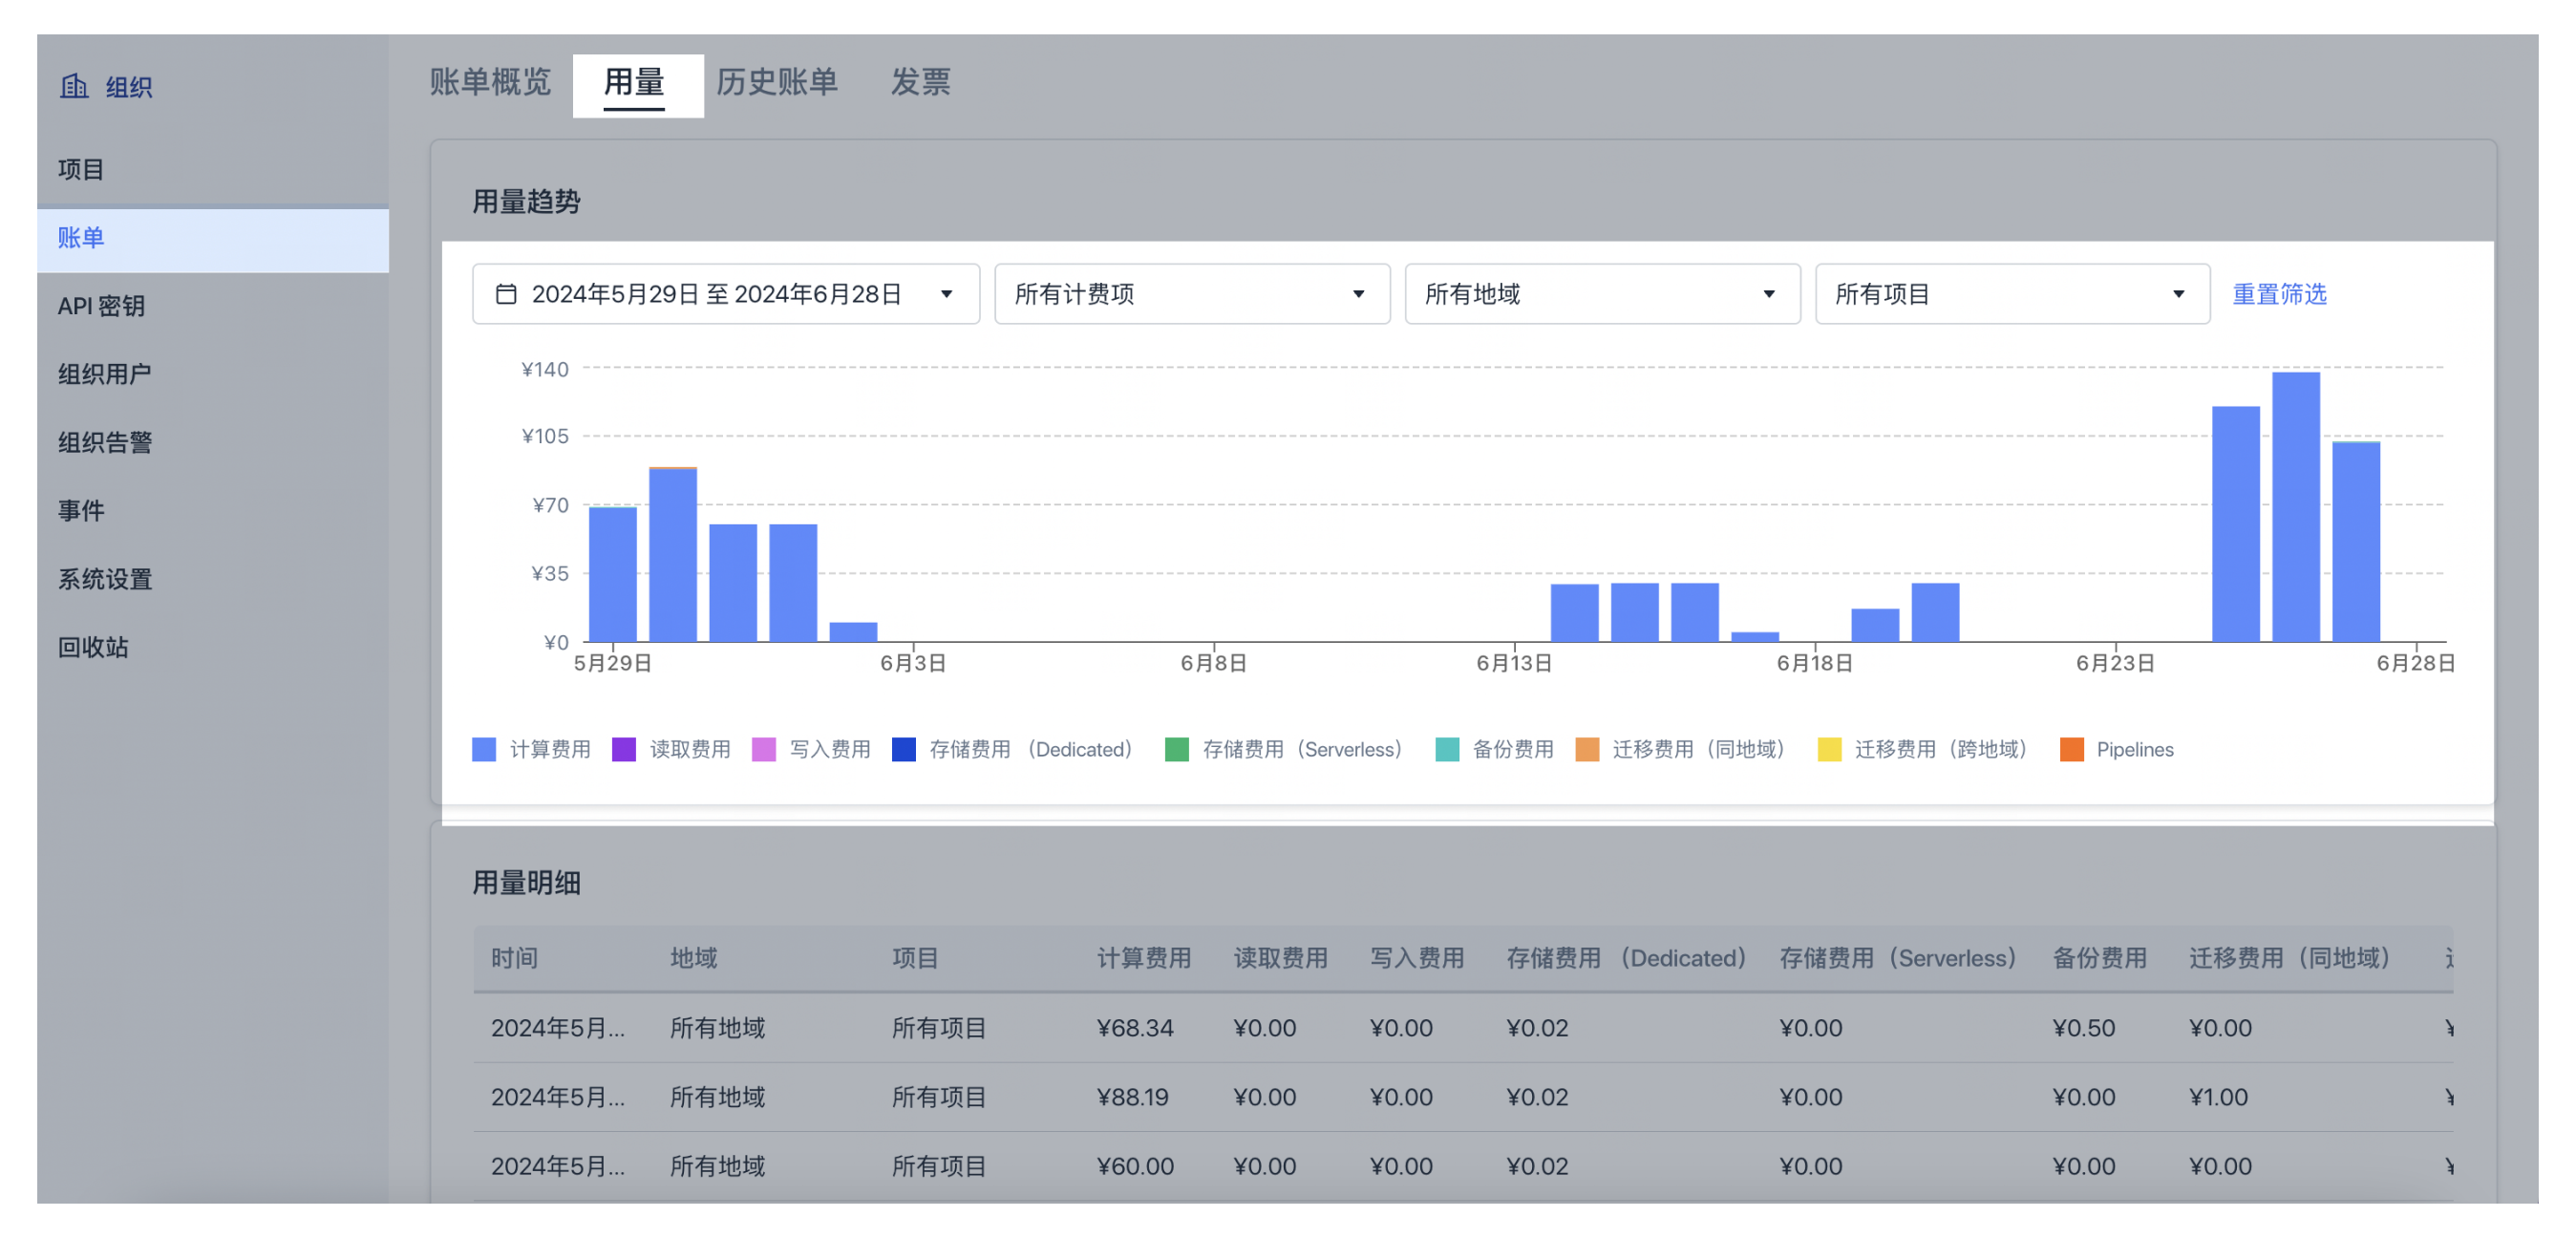Expand the 所有项目 dropdown
Screen dimensions: 2576x1238
(x=2012, y=294)
